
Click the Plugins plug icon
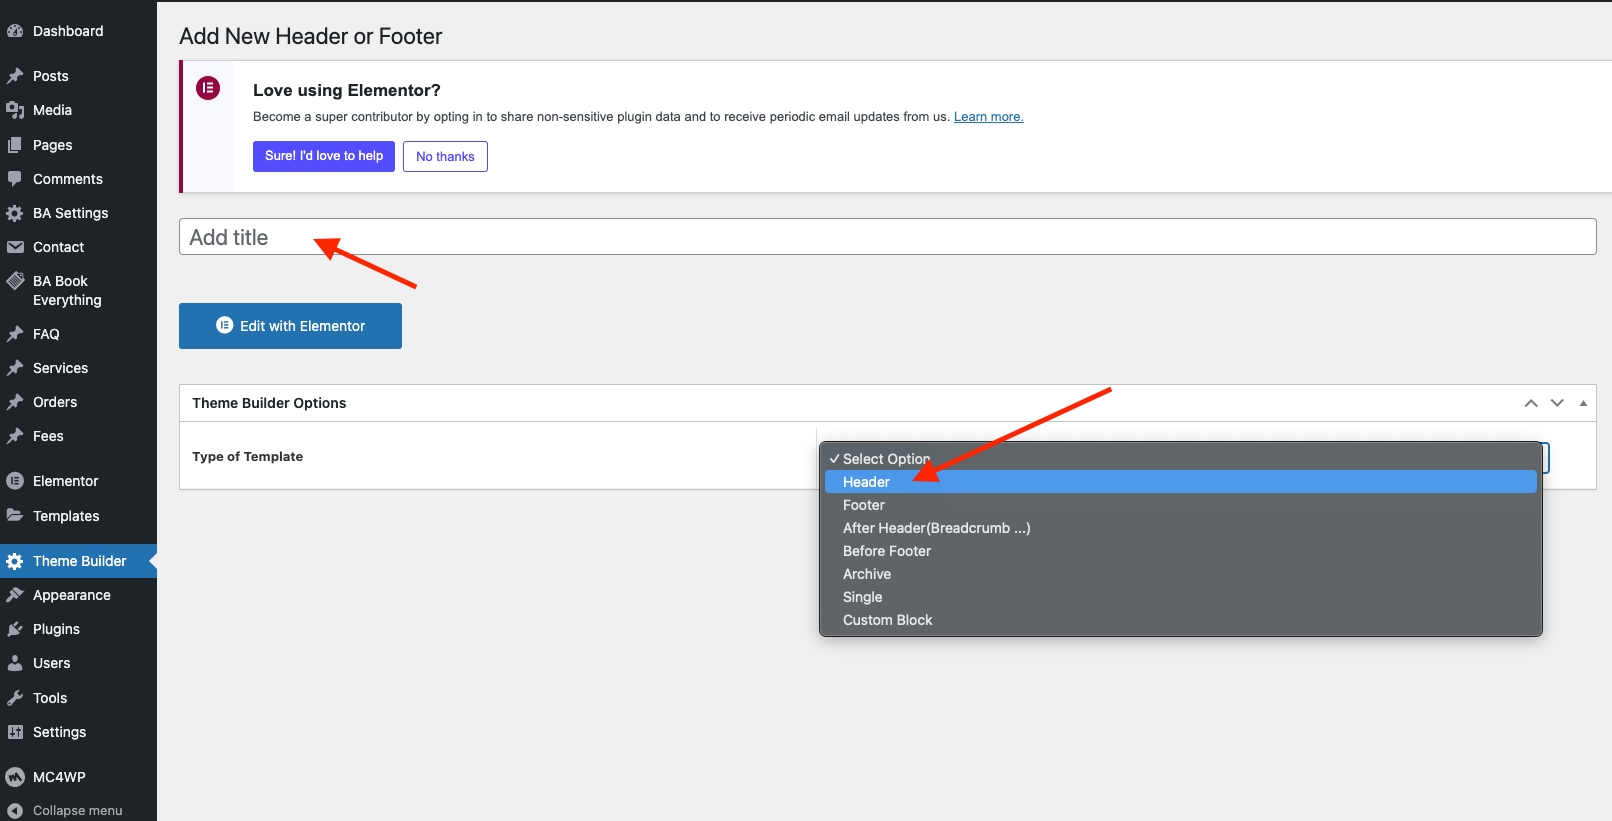15,629
